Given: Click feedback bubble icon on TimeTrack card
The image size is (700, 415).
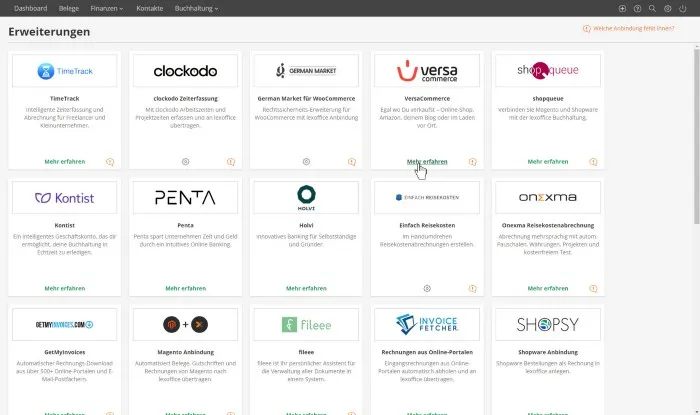Looking at the screenshot, I should (x=110, y=161).
